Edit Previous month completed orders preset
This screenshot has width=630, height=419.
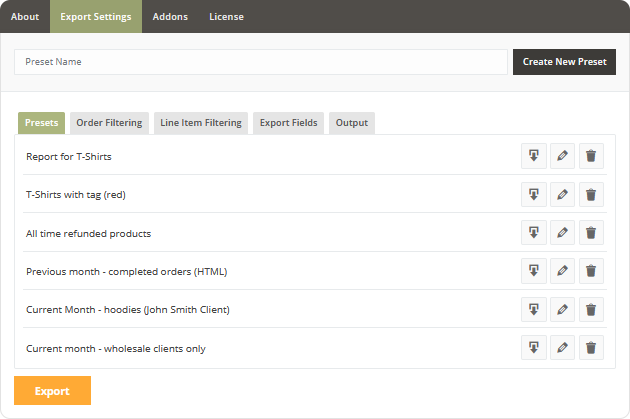pyautogui.click(x=563, y=271)
